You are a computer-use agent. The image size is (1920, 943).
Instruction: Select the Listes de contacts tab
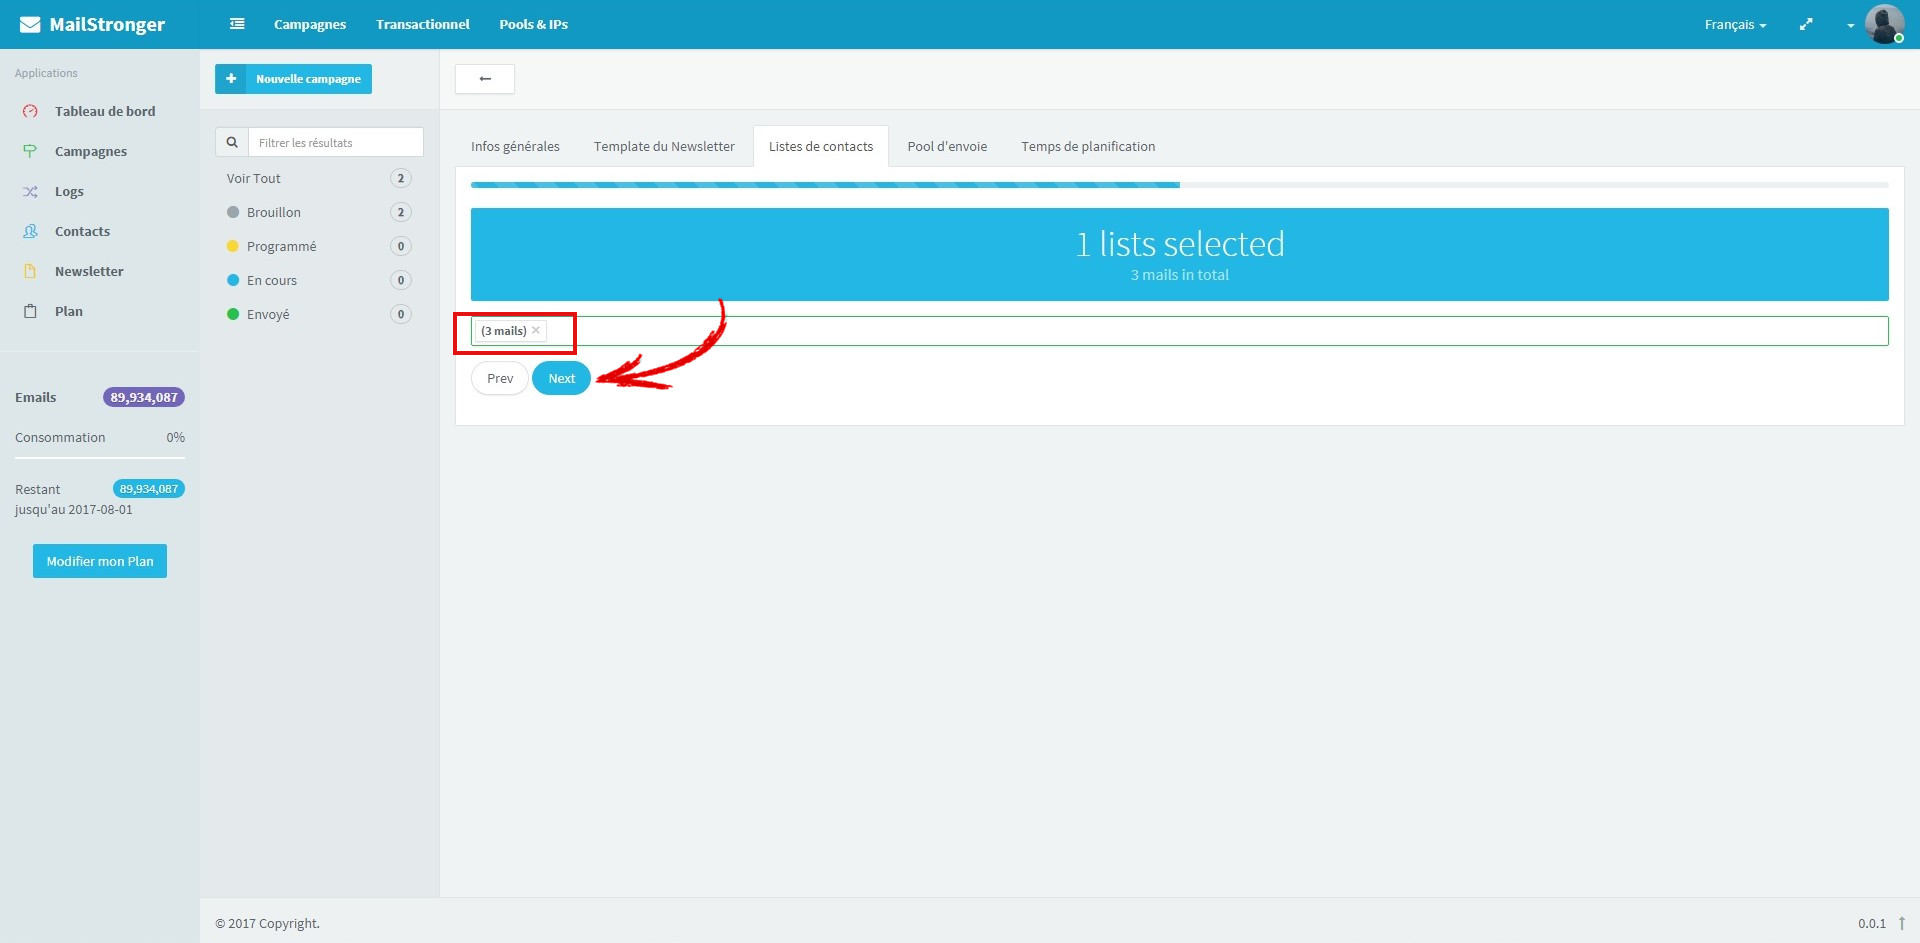pyautogui.click(x=821, y=146)
